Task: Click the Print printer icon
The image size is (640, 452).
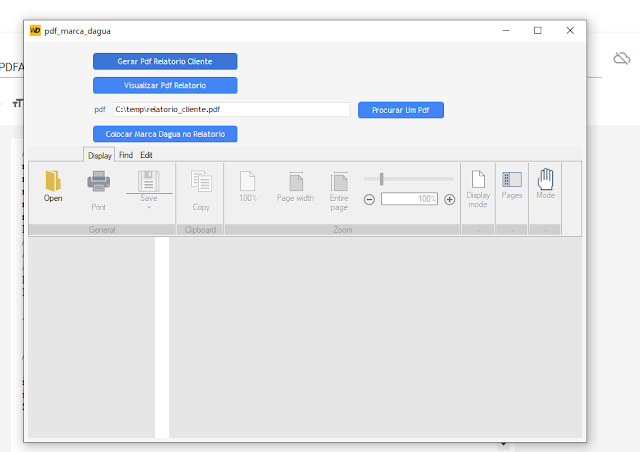Action: (98, 181)
